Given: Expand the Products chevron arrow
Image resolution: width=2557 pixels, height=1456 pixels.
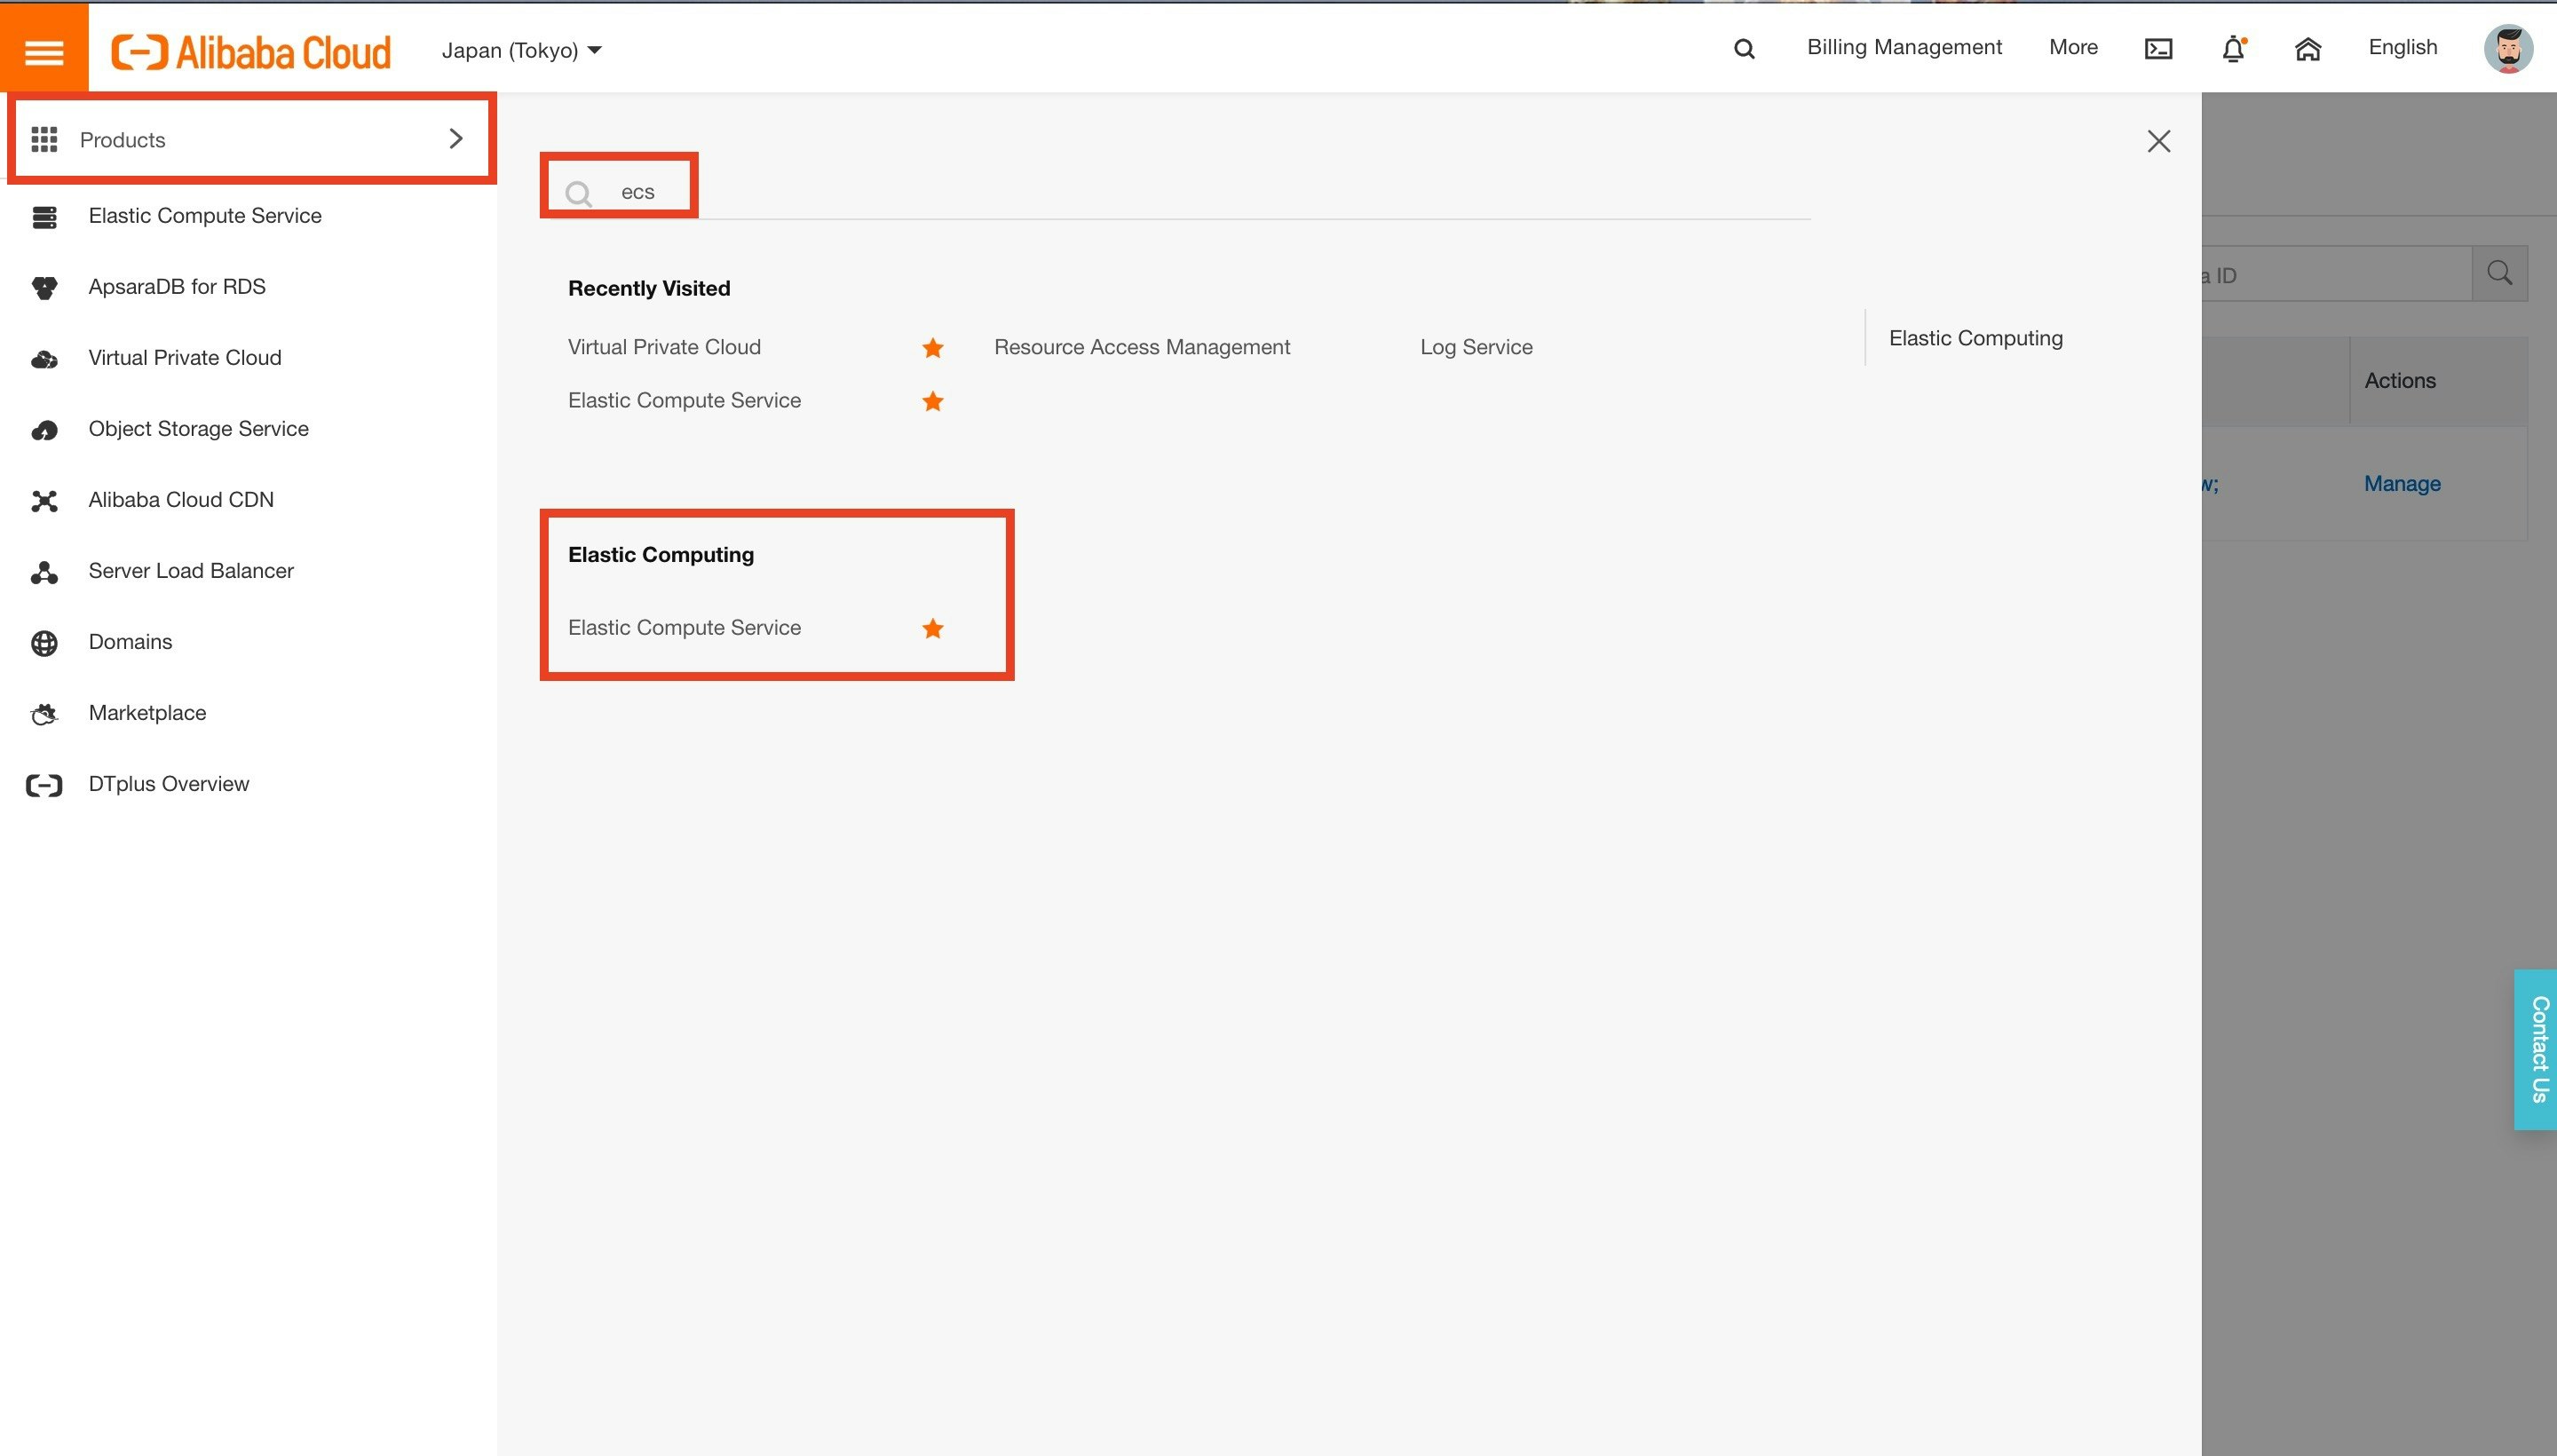Looking at the screenshot, I should tap(456, 138).
